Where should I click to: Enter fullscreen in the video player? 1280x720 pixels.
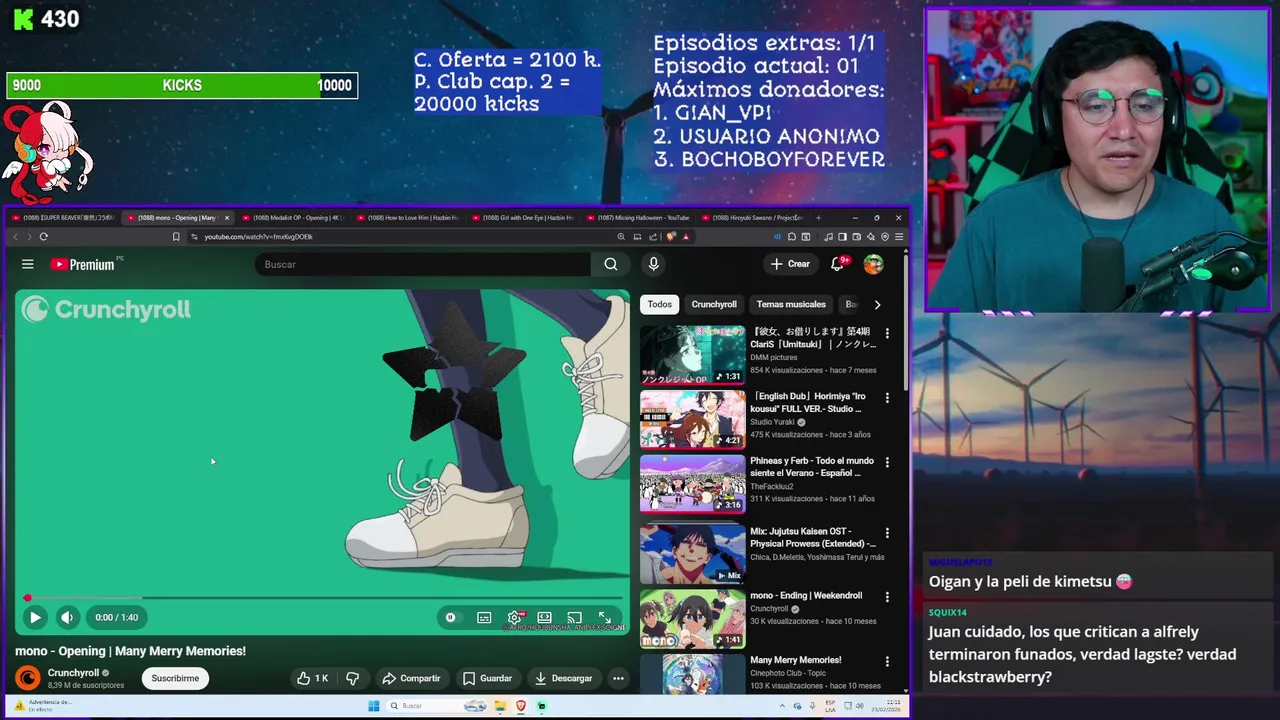point(604,618)
